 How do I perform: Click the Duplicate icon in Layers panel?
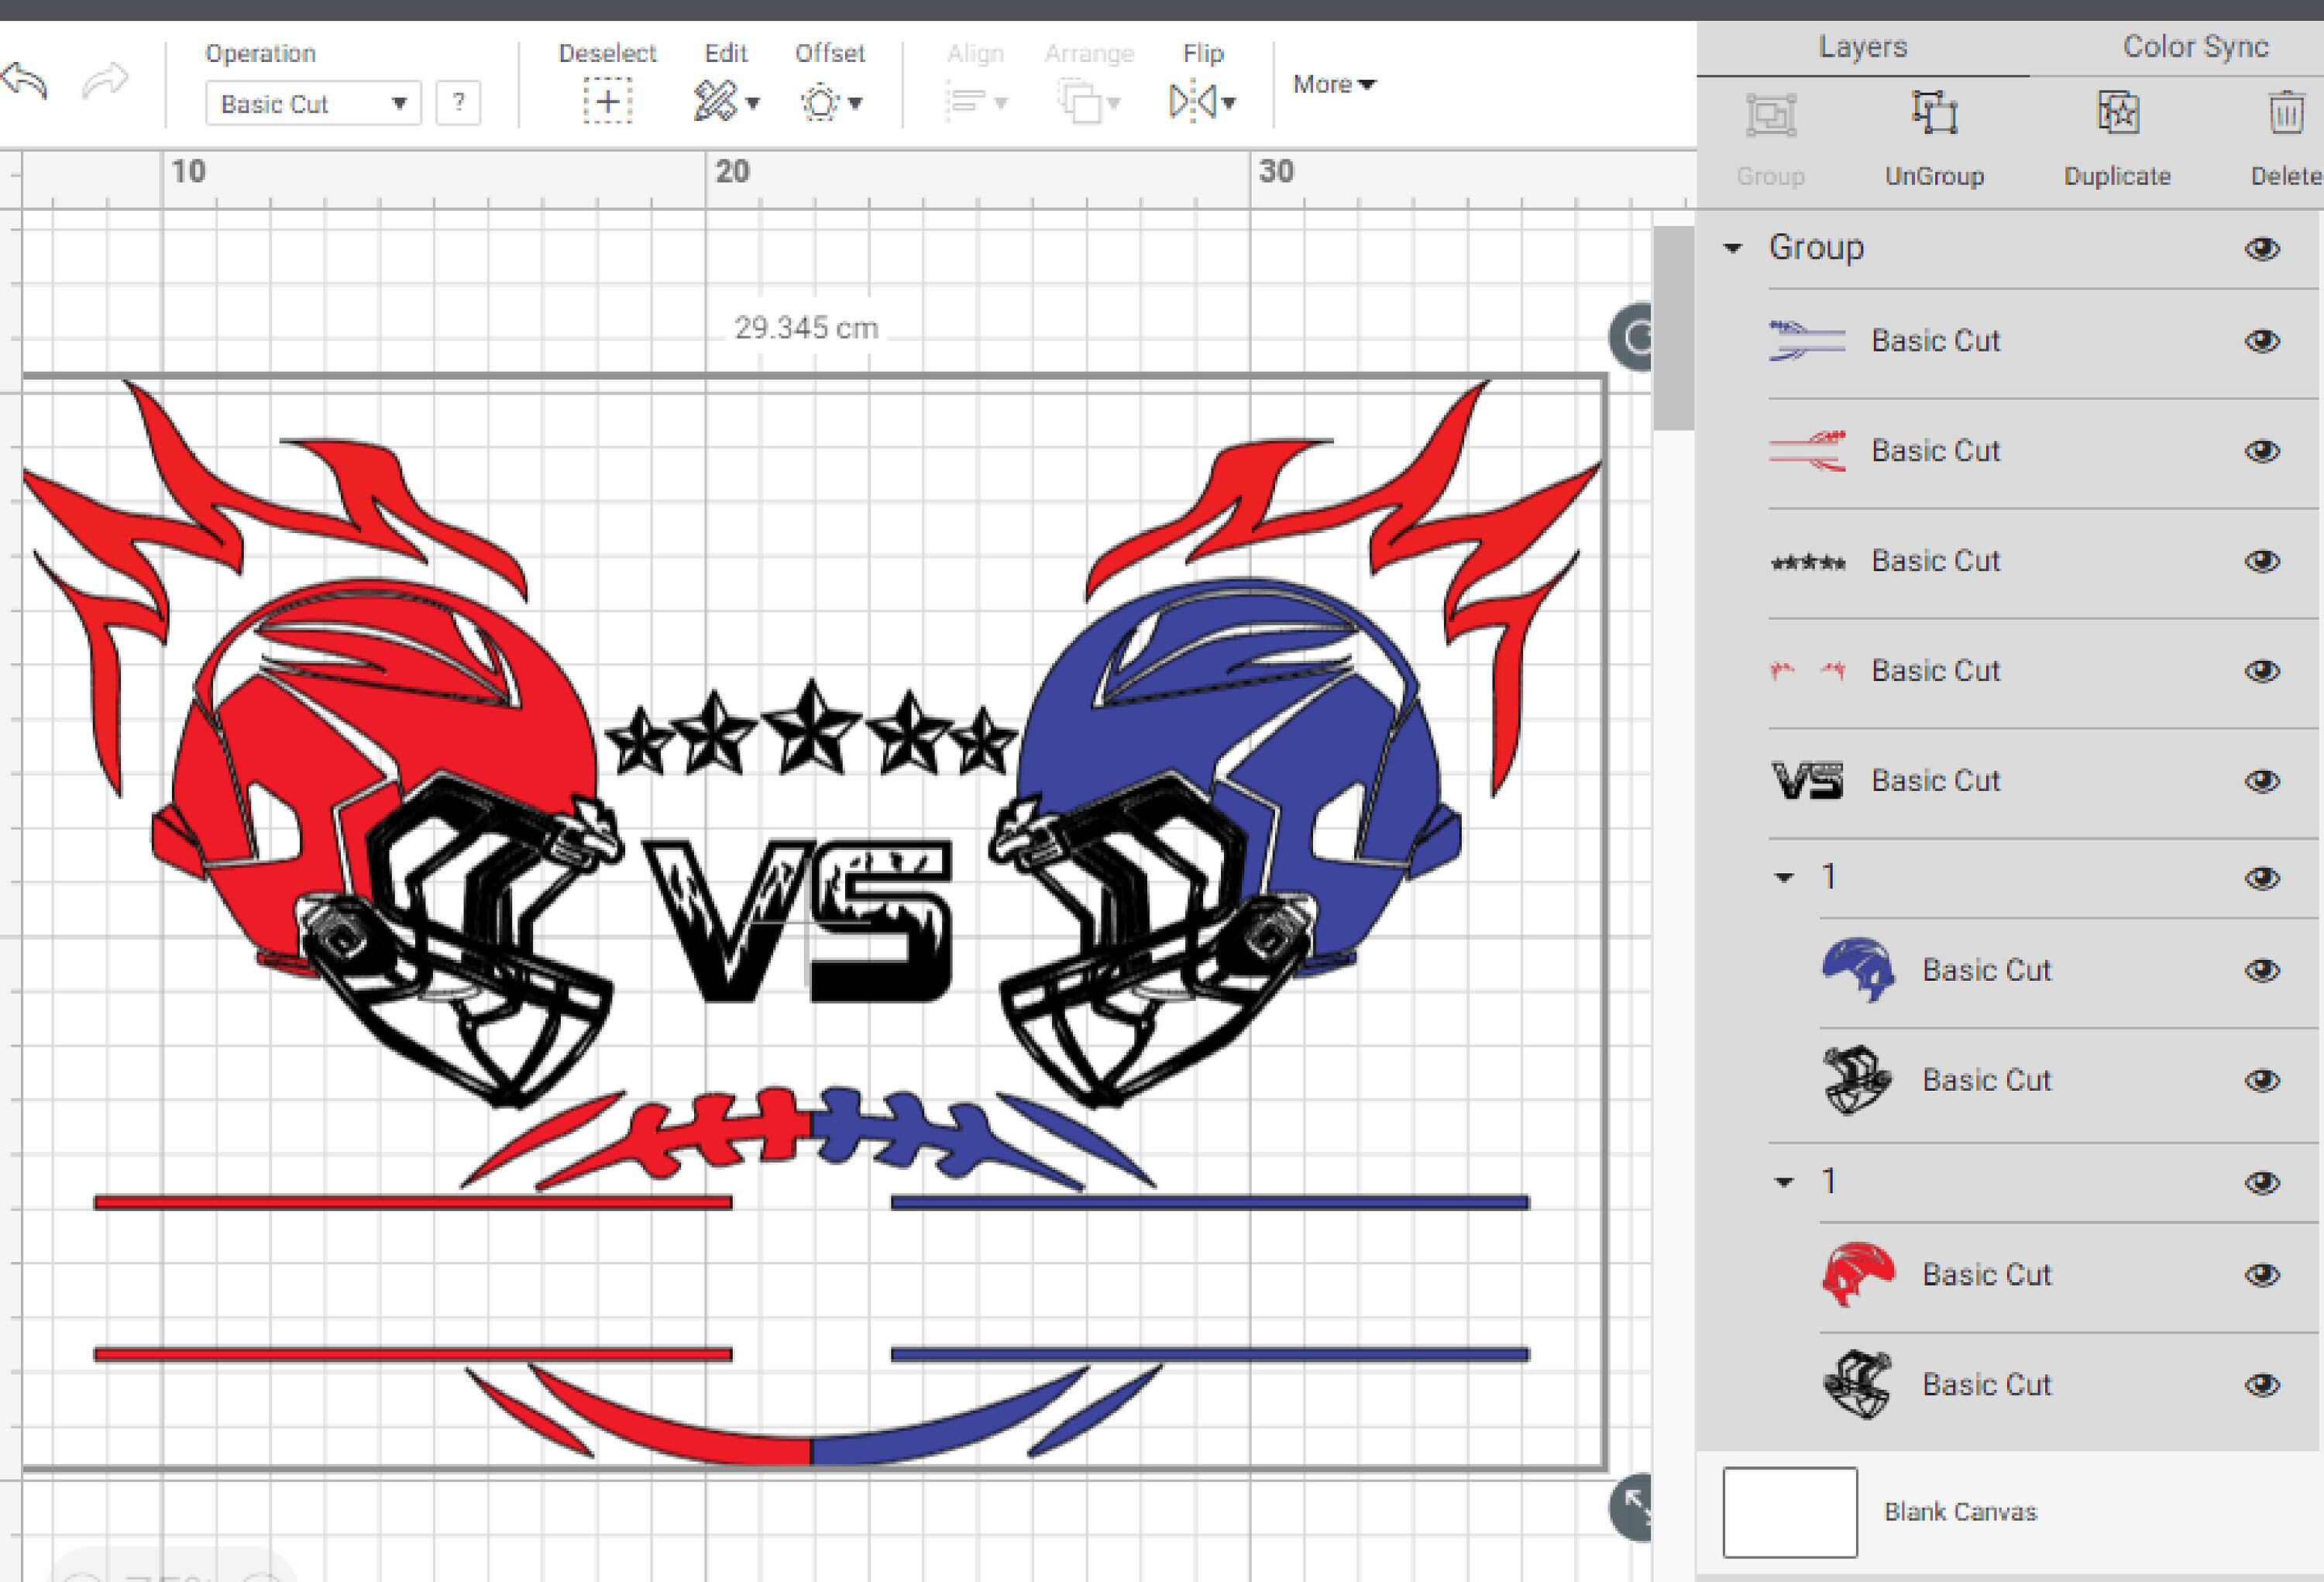point(2117,115)
